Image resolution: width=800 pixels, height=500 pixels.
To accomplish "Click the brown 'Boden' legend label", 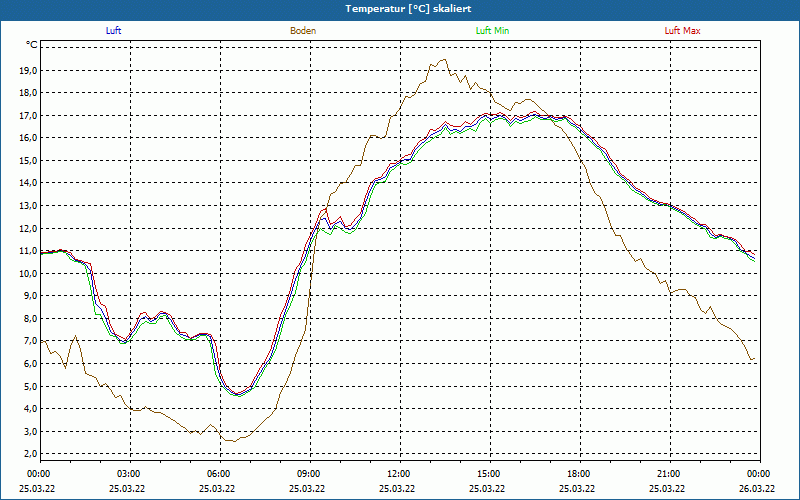I will tap(303, 31).
